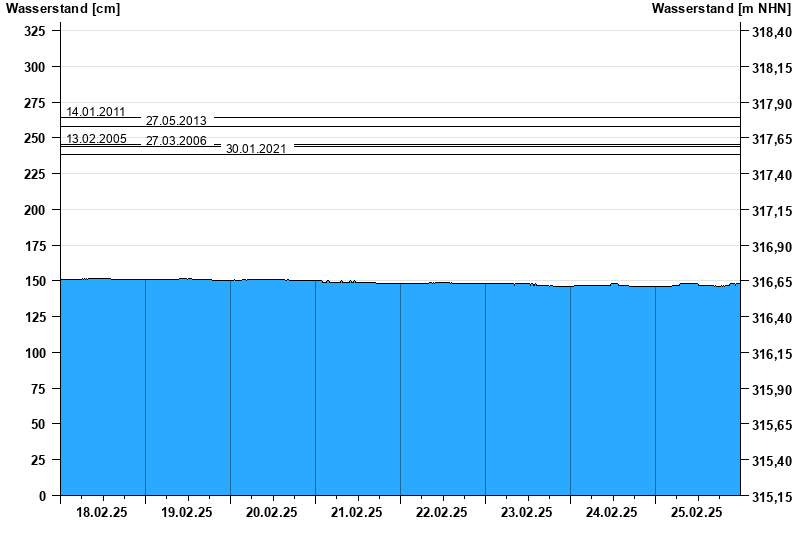Image resolution: width=800 pixels, height=550 pixels.
Task: Click the blue water level area of the chart
Action: click(x=400, y=390)
